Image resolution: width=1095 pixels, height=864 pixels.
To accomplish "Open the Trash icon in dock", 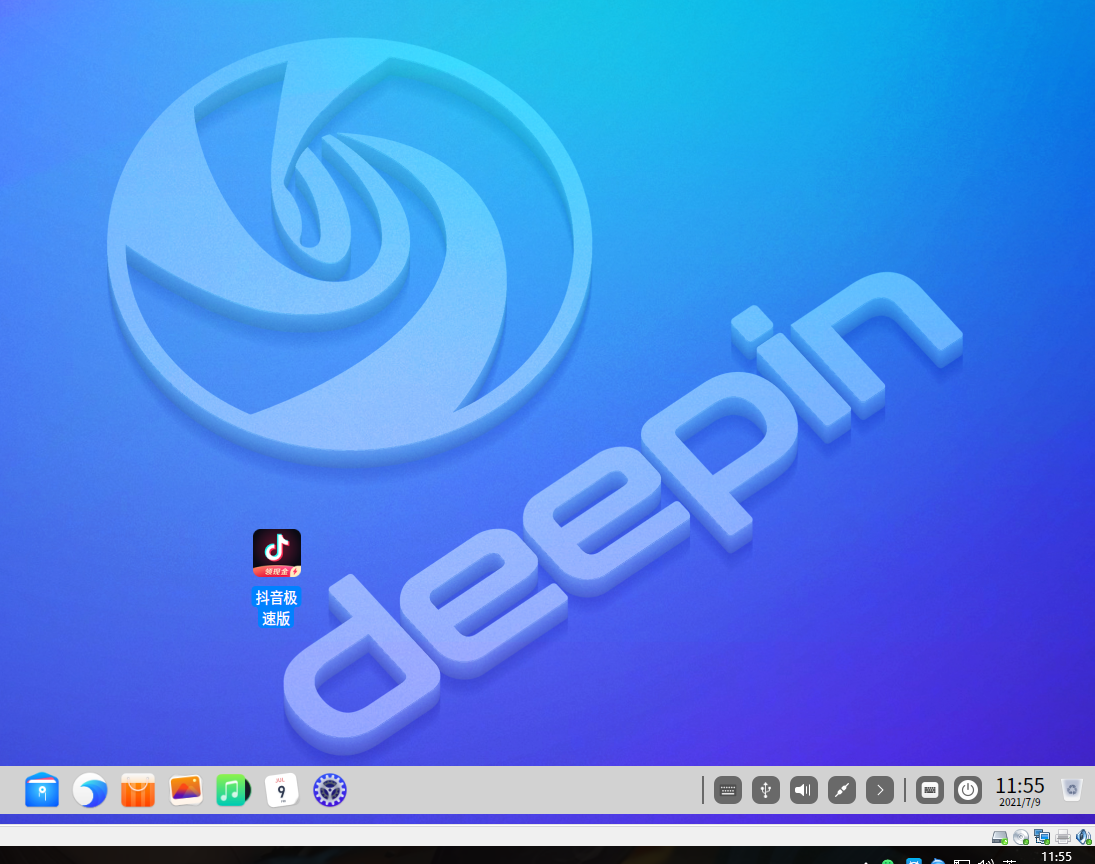I will click(1071, 790).
